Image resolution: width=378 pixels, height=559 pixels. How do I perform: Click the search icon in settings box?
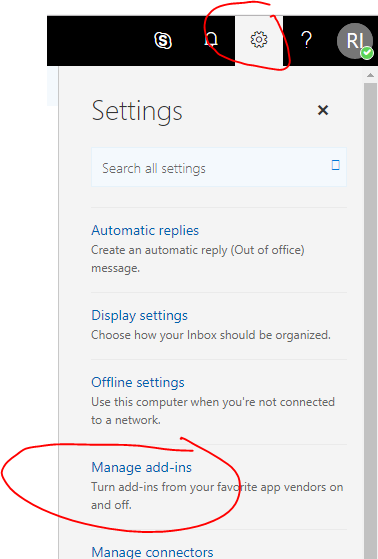pyautogui.click(x=335, y=165)
